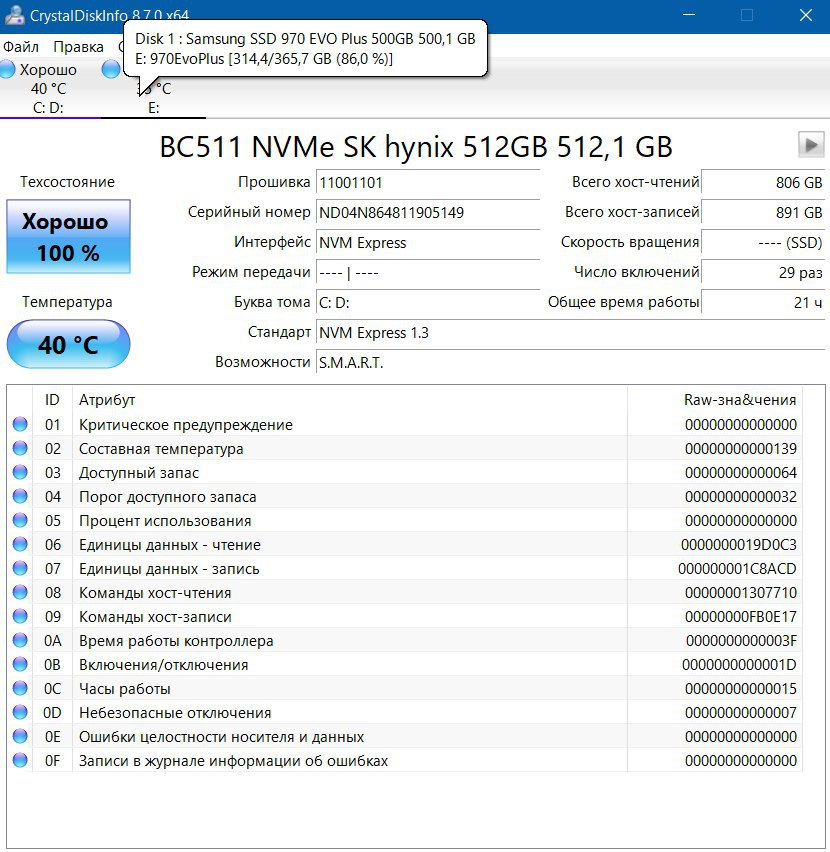Click the Хорошо 100 % health status button
This screenshot has height=852, width=830.
[x=68, y=236]
